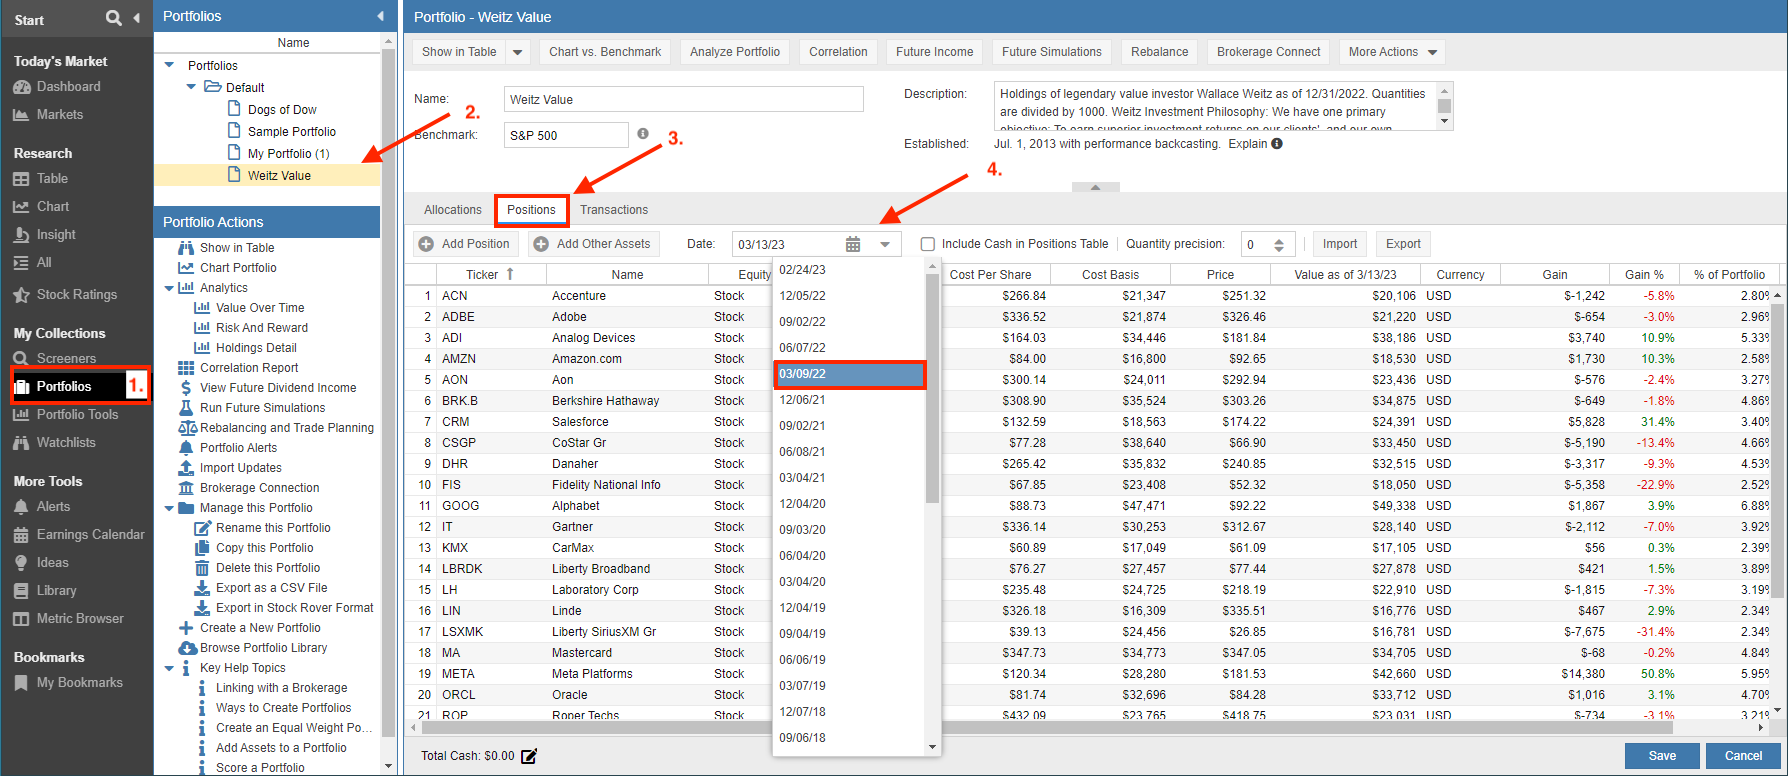Choose 12/06/21 in the date list
The height and width of the screenshot is (776, 1788).
[849, 400]
